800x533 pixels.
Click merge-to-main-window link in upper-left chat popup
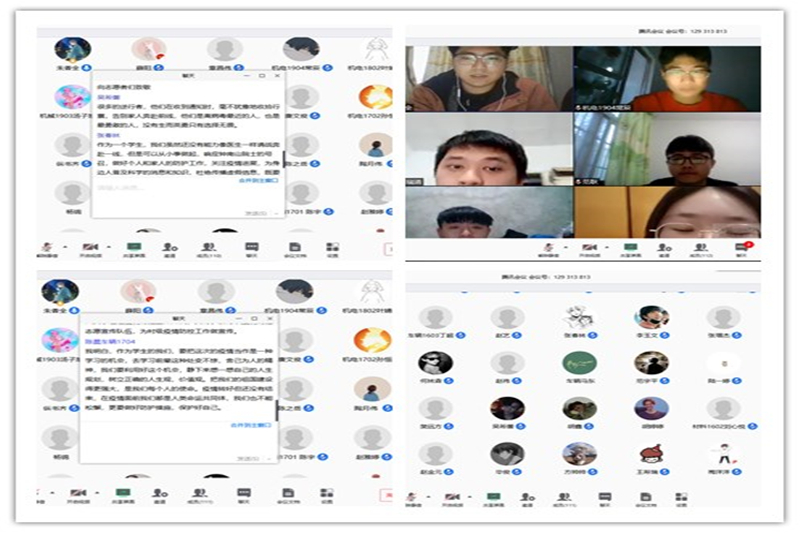pos(259,181)
